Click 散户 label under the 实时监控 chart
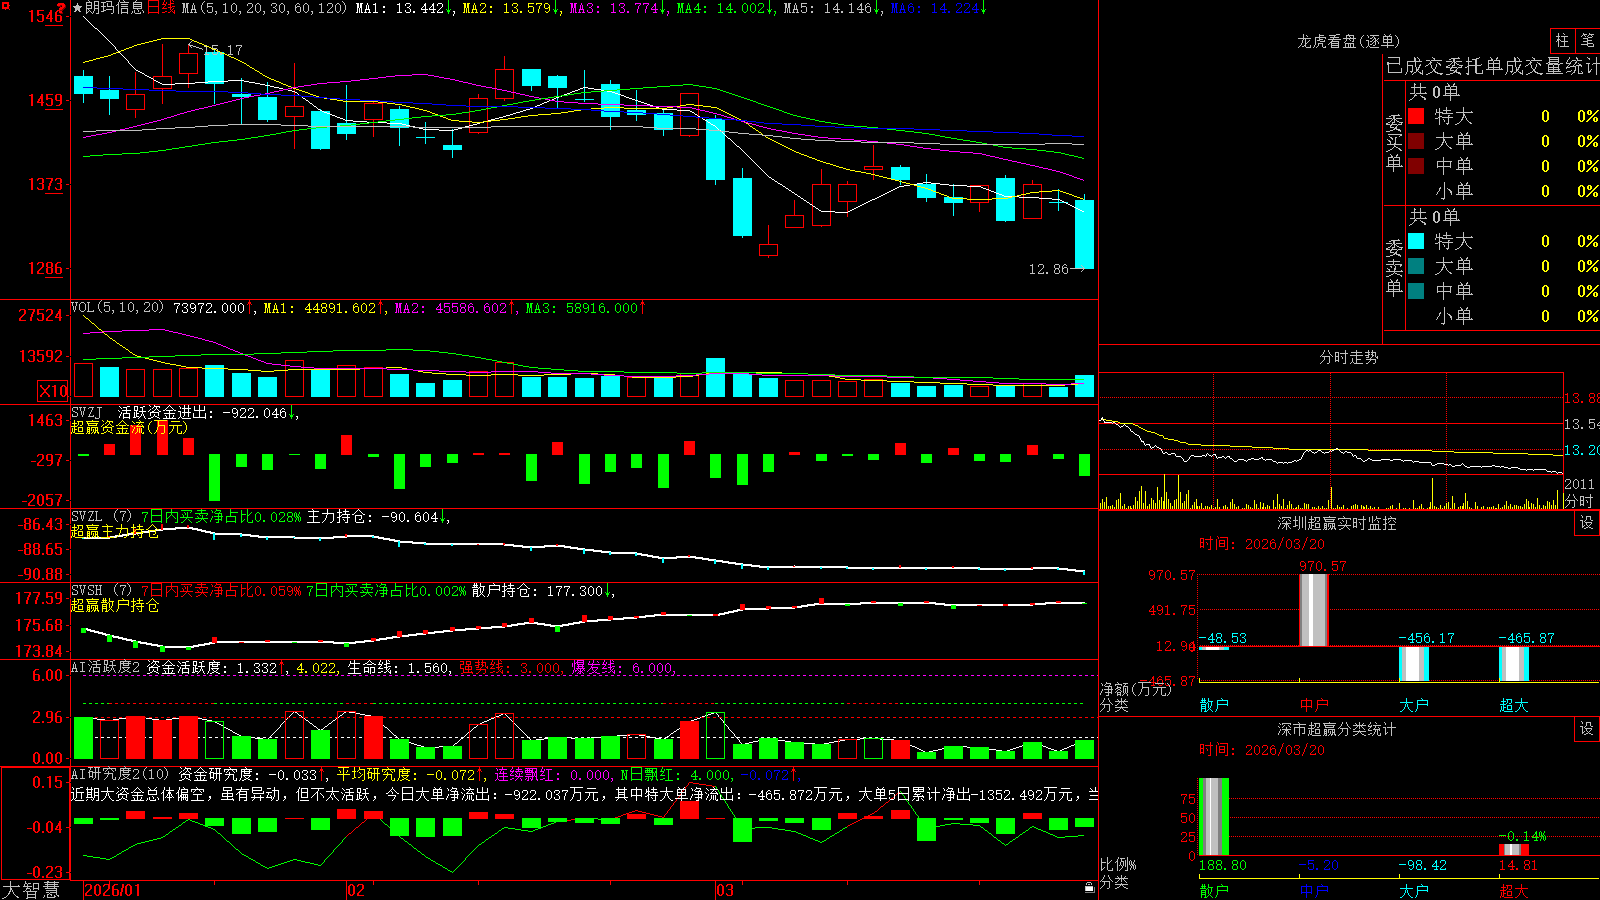Viewport: 1600px width, 900px height. [1214, 705]
